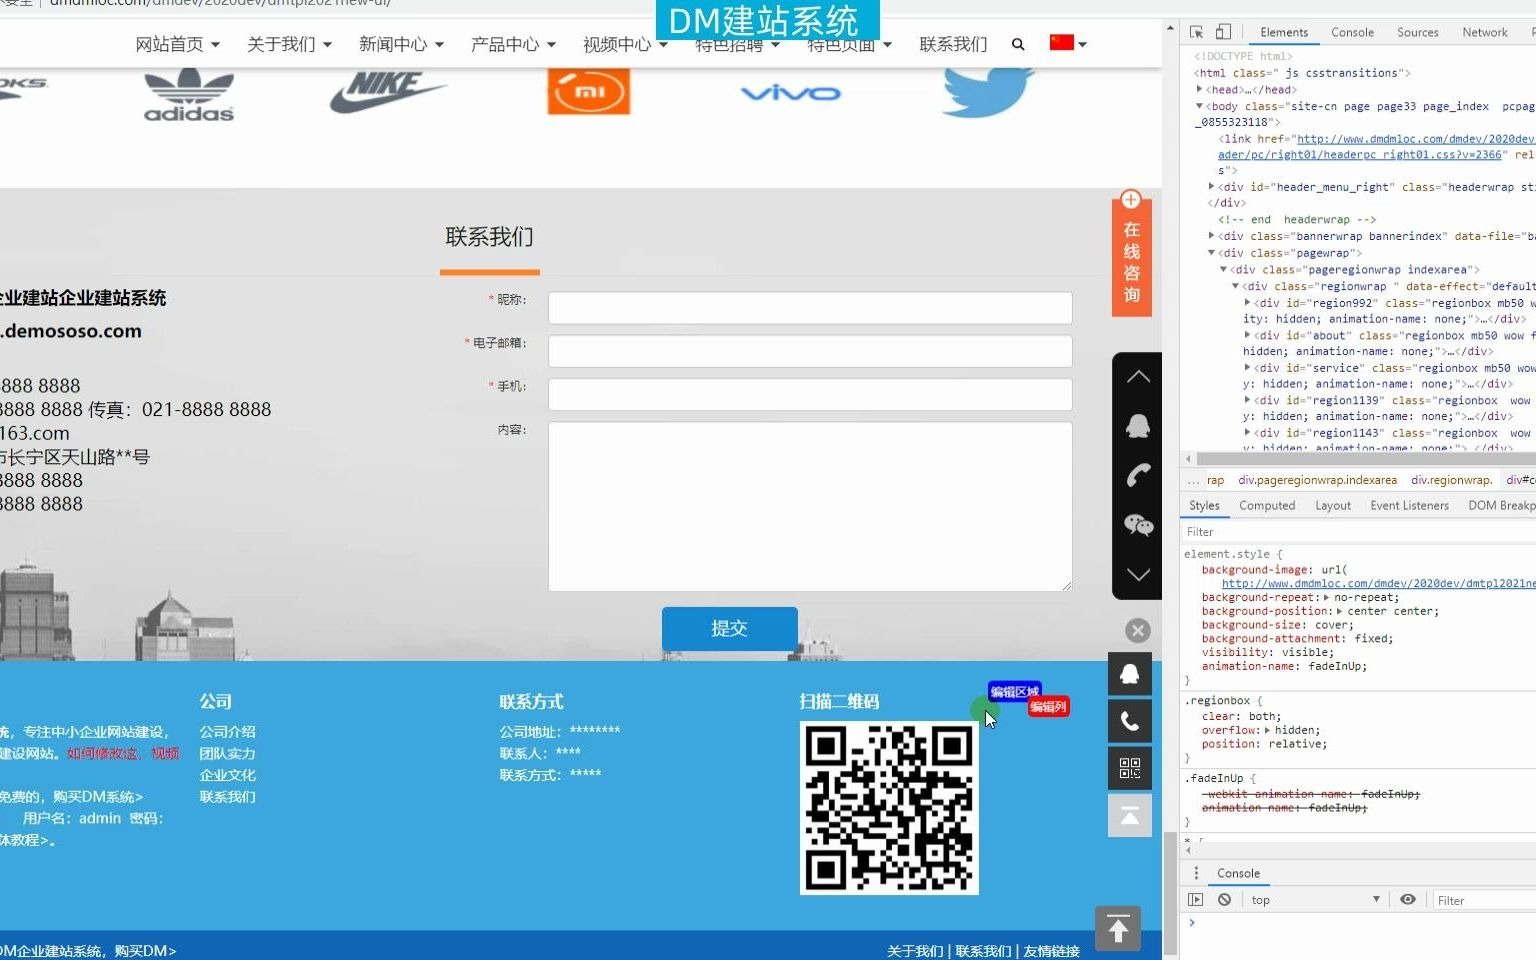The image size is (1536, 960).
Task: Focus the 电子邮箱 input field
Action: (810, 351)
